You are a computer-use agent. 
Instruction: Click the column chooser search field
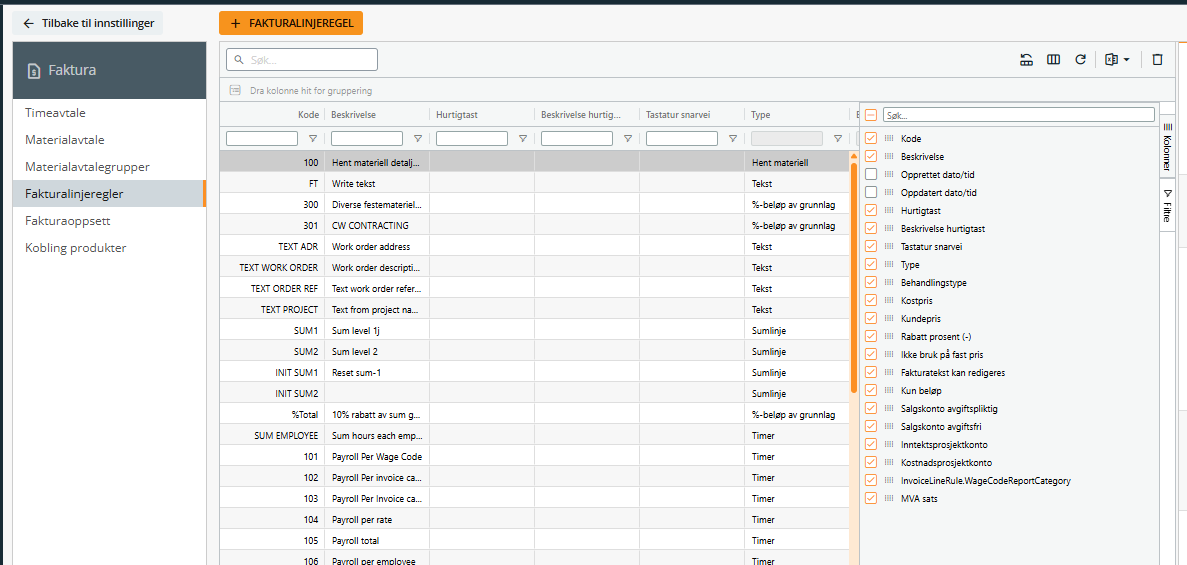pyautogui.click(x=1018, y=115)
